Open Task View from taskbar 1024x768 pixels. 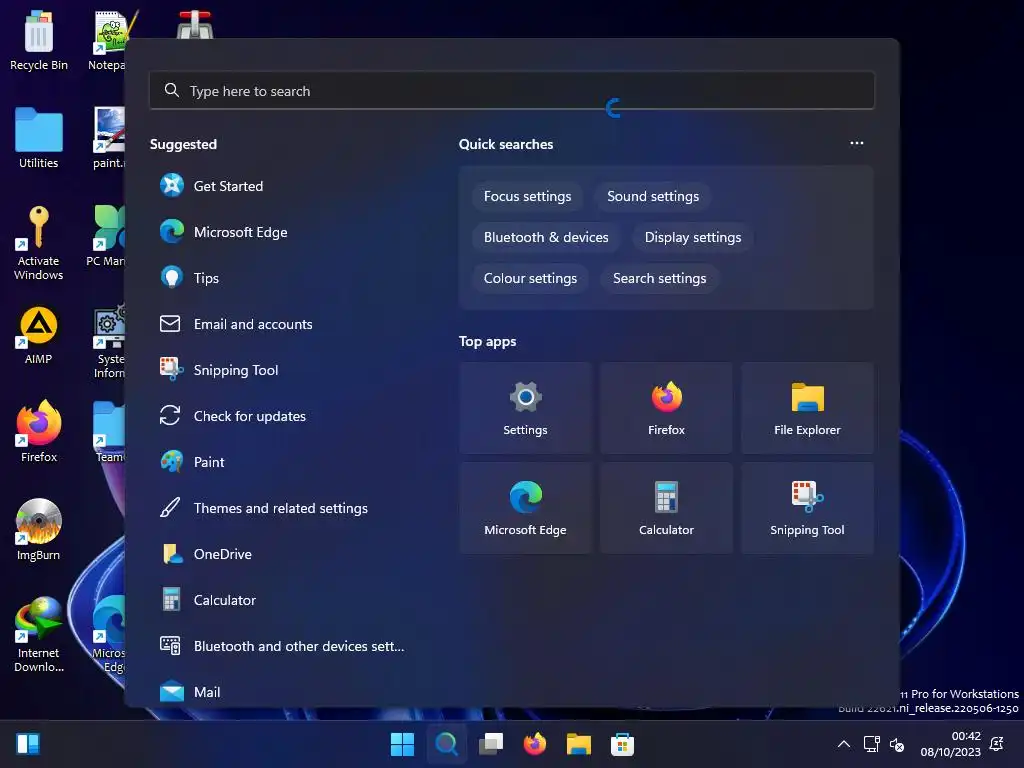pos(491,744)
